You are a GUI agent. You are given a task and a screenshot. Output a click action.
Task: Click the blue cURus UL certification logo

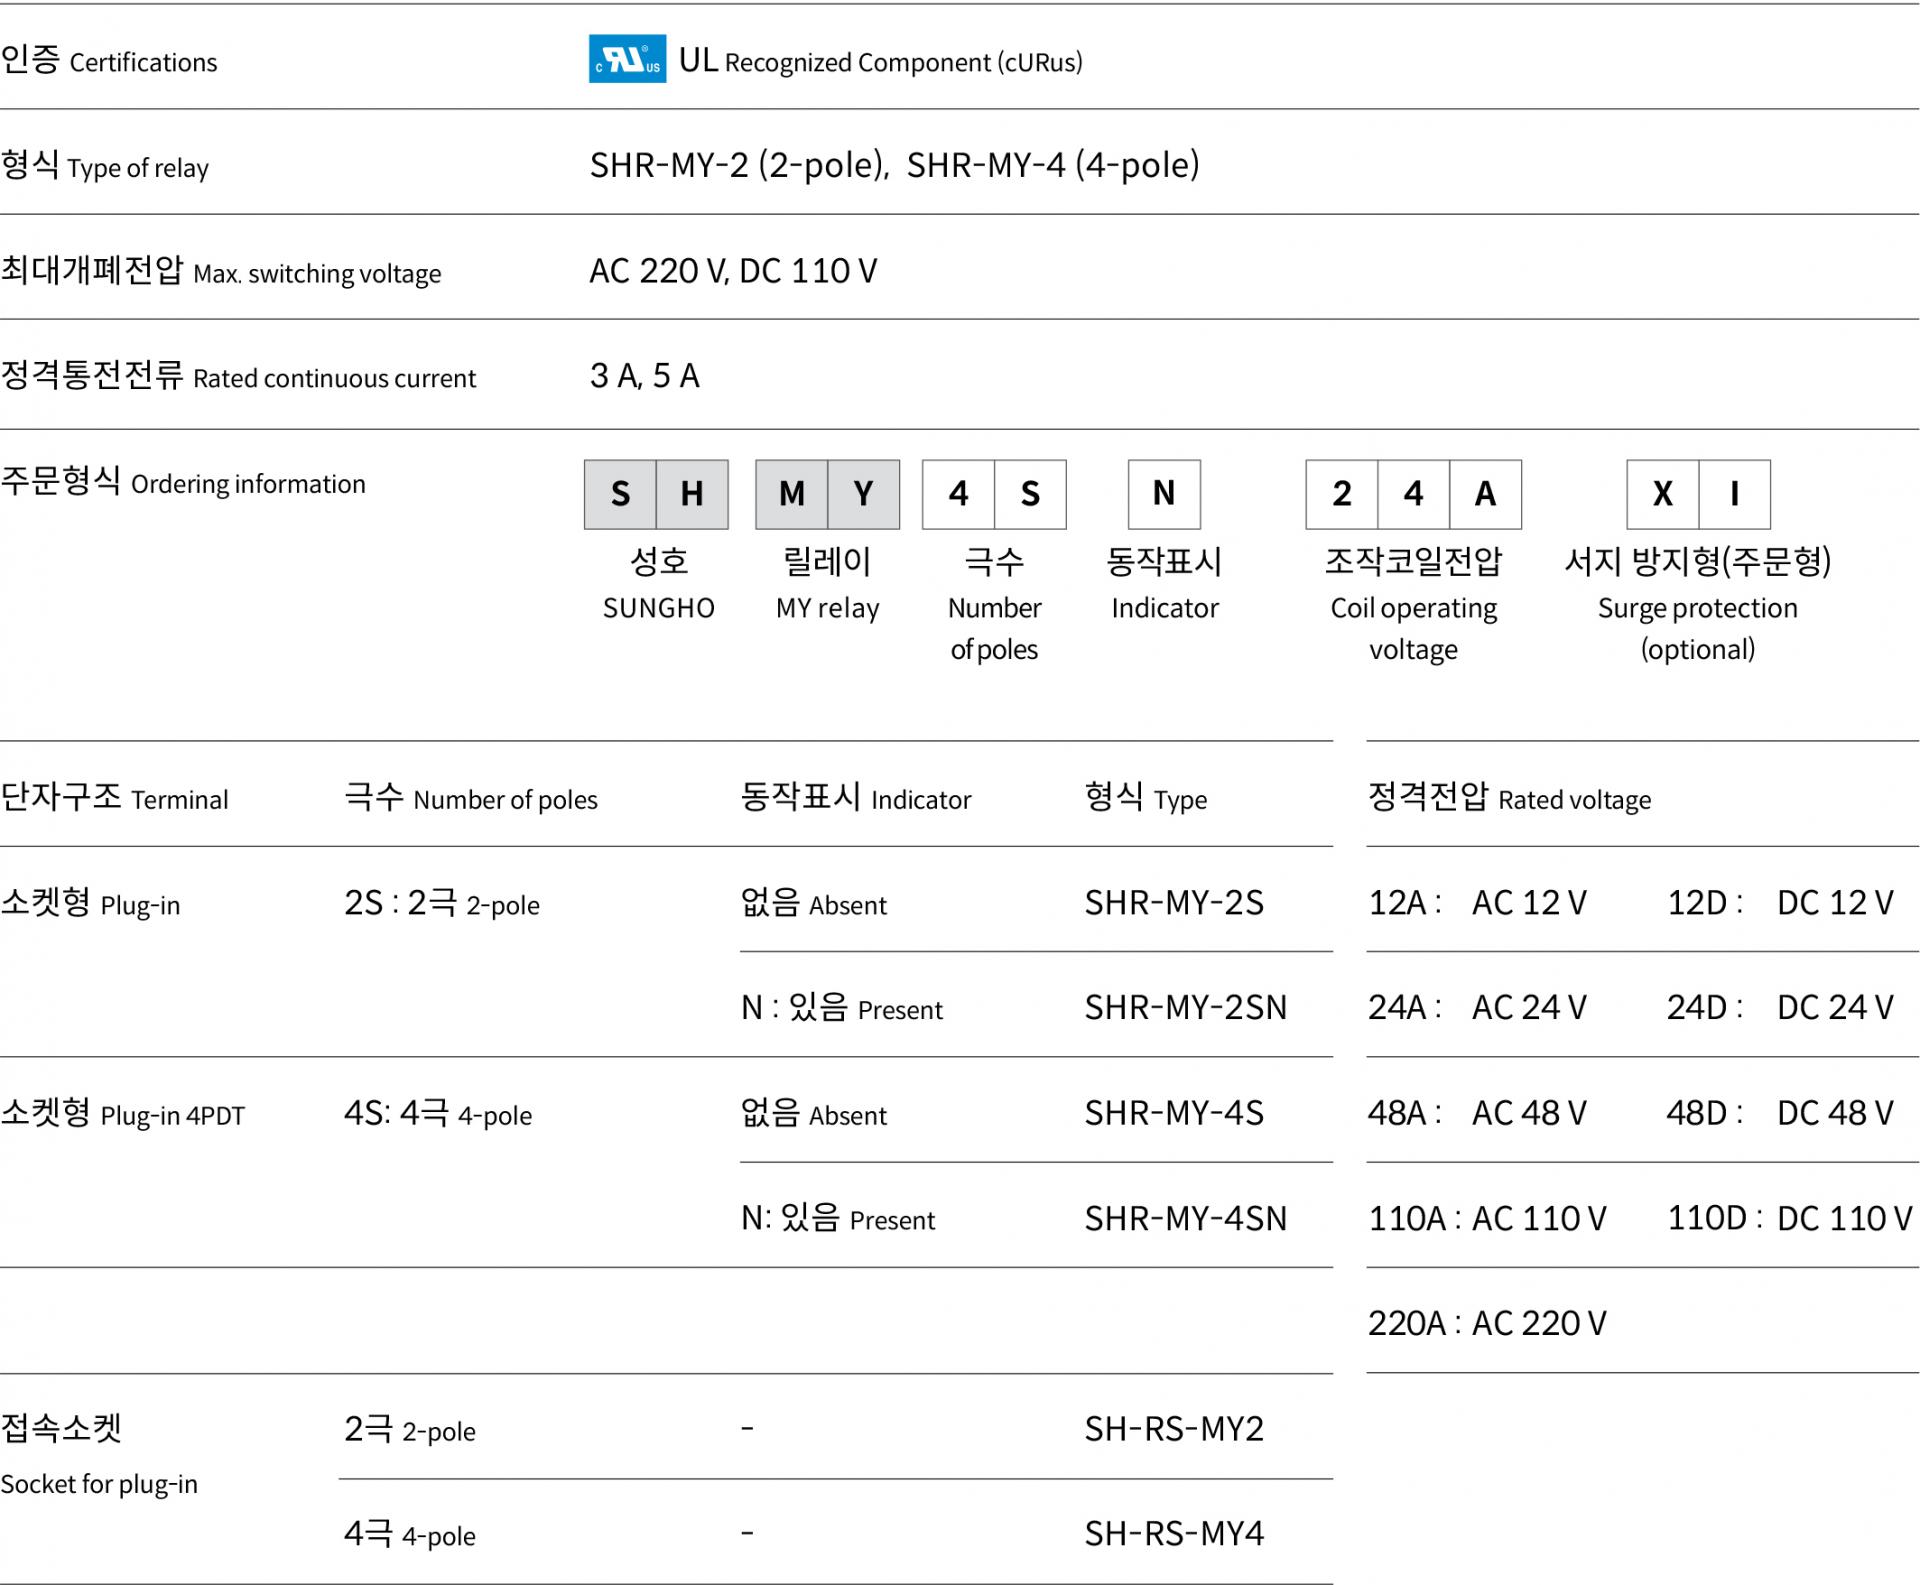(x=627, y=59)
